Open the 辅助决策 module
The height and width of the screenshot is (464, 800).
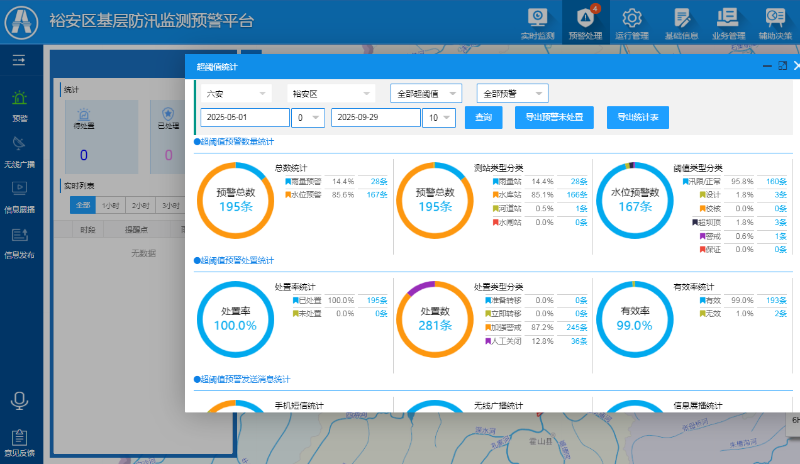[775, 23]
